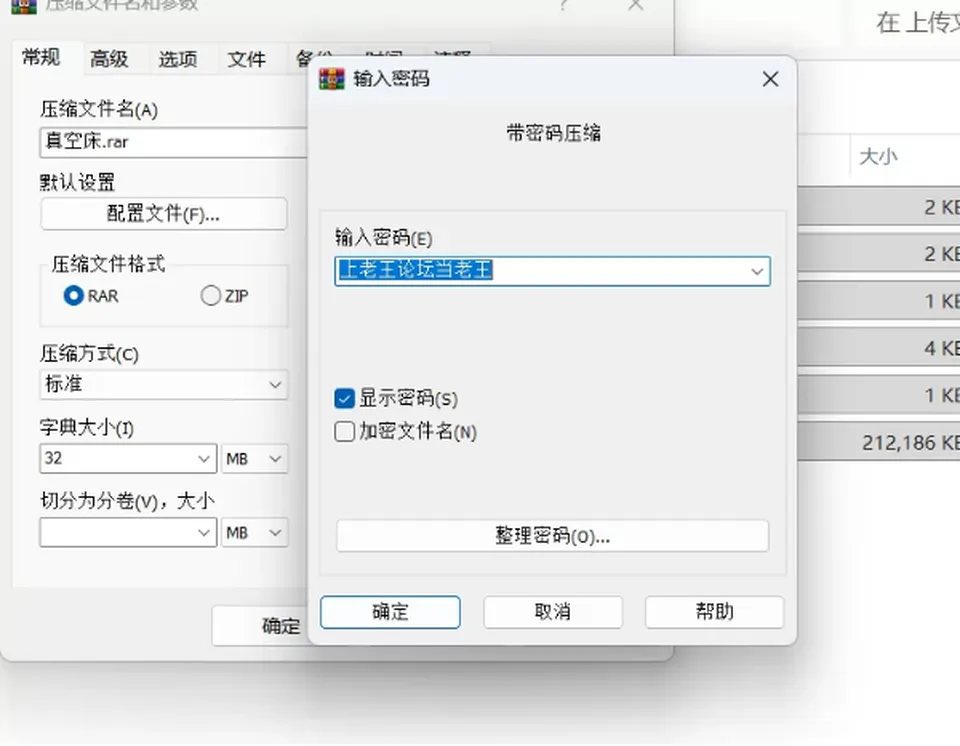Switch to the 常规 tab
This screenshot has width=960, height=746.
point(41,58)
